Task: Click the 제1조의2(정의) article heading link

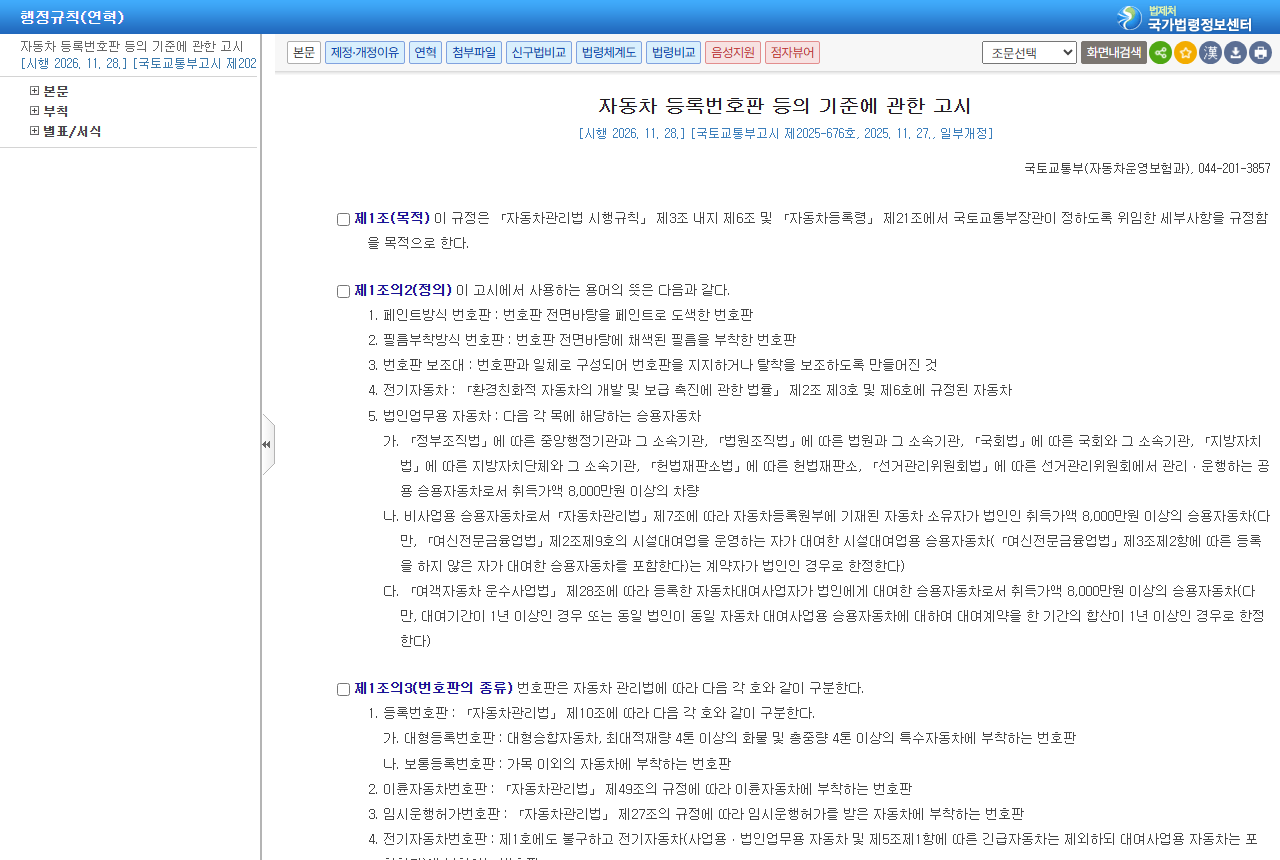Action: coord(403,290)
